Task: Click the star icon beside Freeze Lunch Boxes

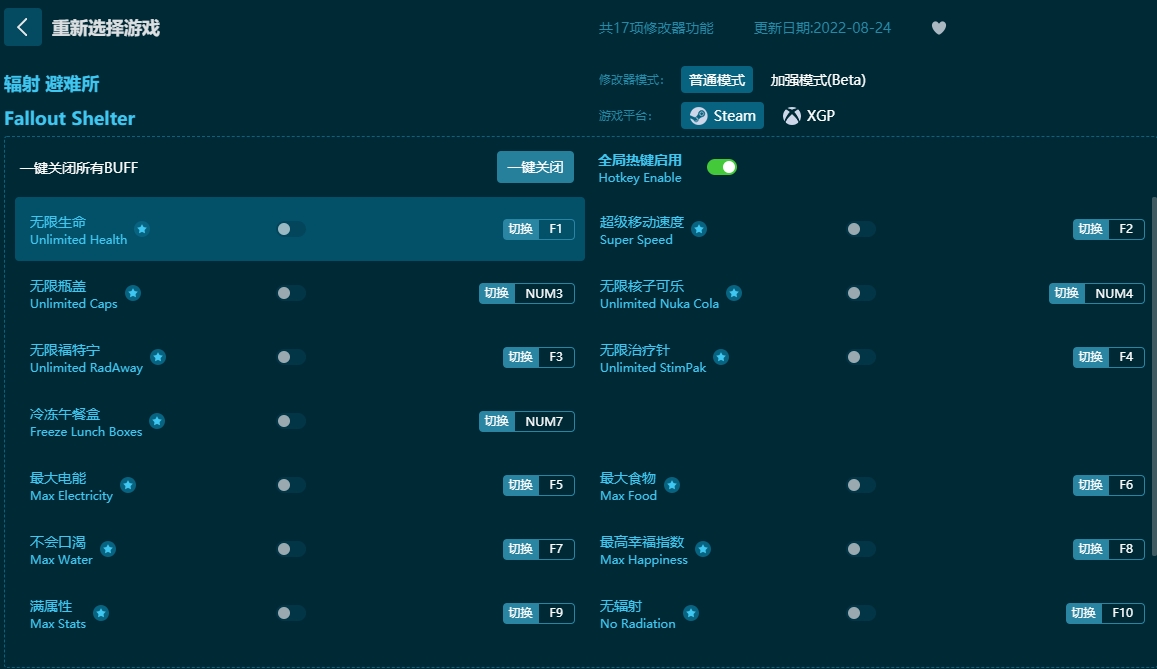Action: tap(157, 421)
